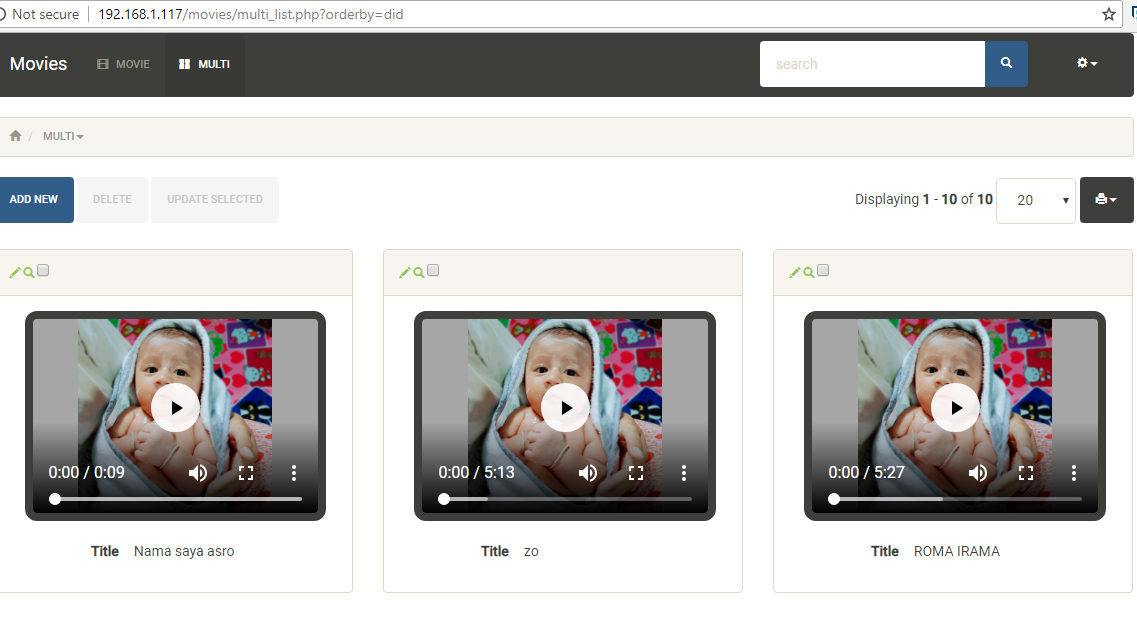
Task: Select the checkbox on the 'zo' card
Action: 433,269
